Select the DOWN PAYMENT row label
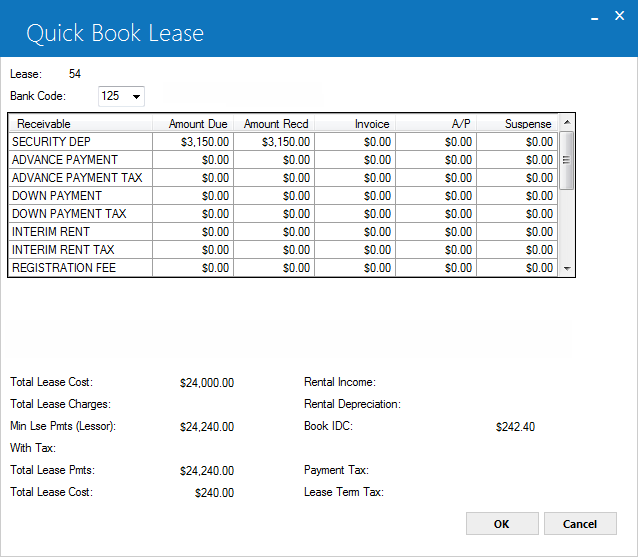Image resolution: width=638 pixels, height=557 pixels. 80,196
